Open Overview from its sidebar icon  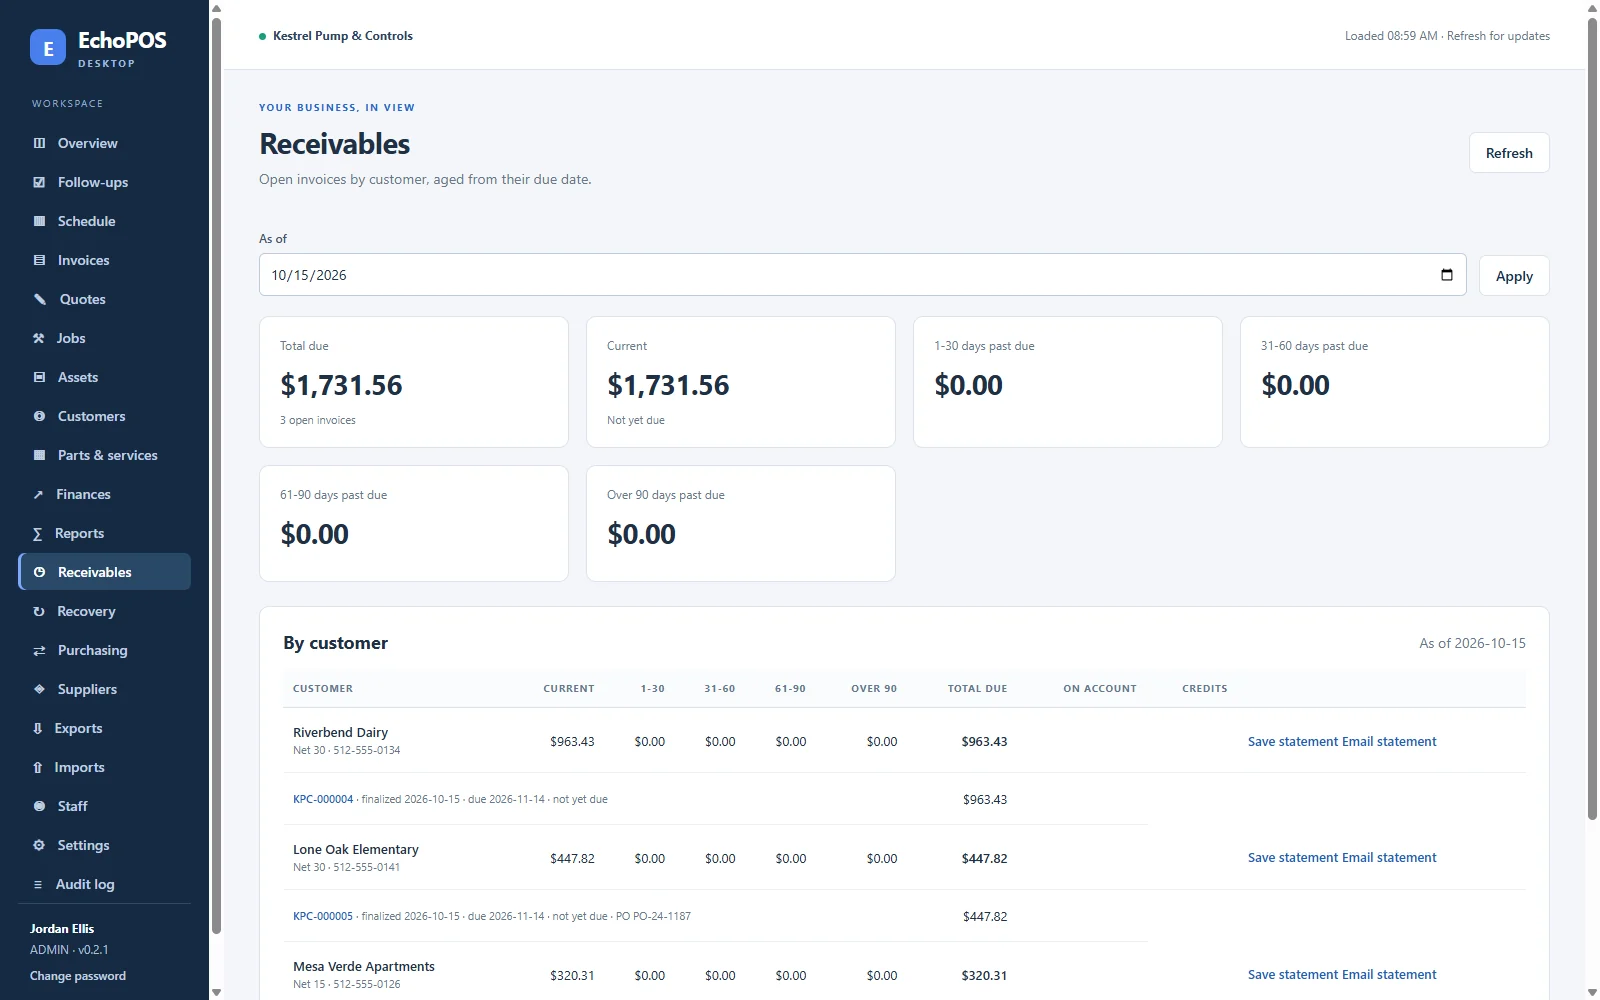tap(39, 143)
